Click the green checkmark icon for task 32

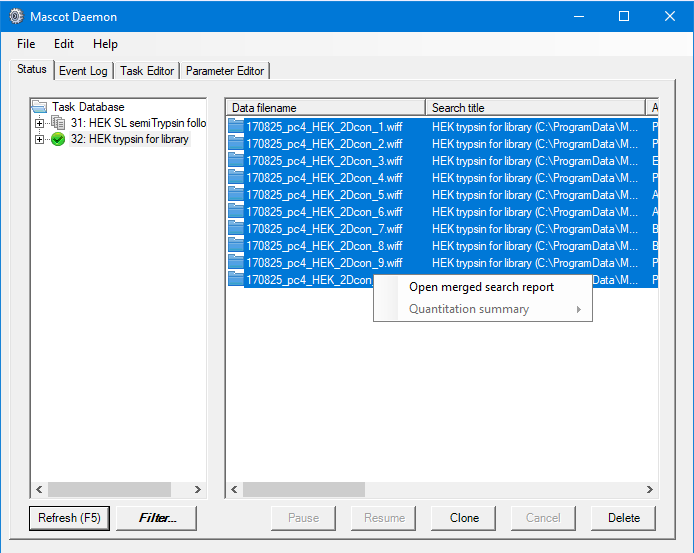pos(58,139)
